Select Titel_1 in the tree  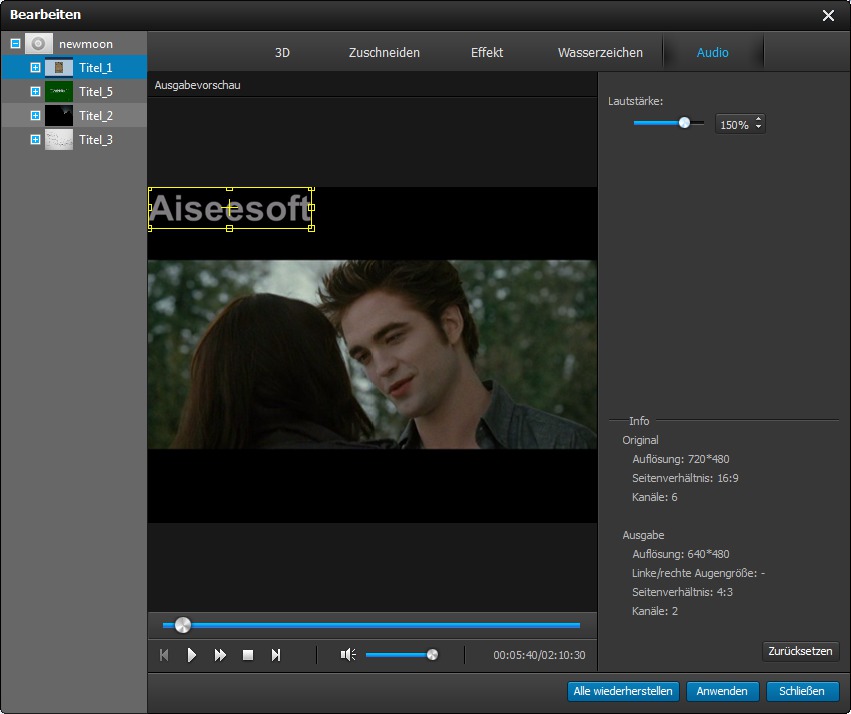pyautogui.click(x=96, y=68)
